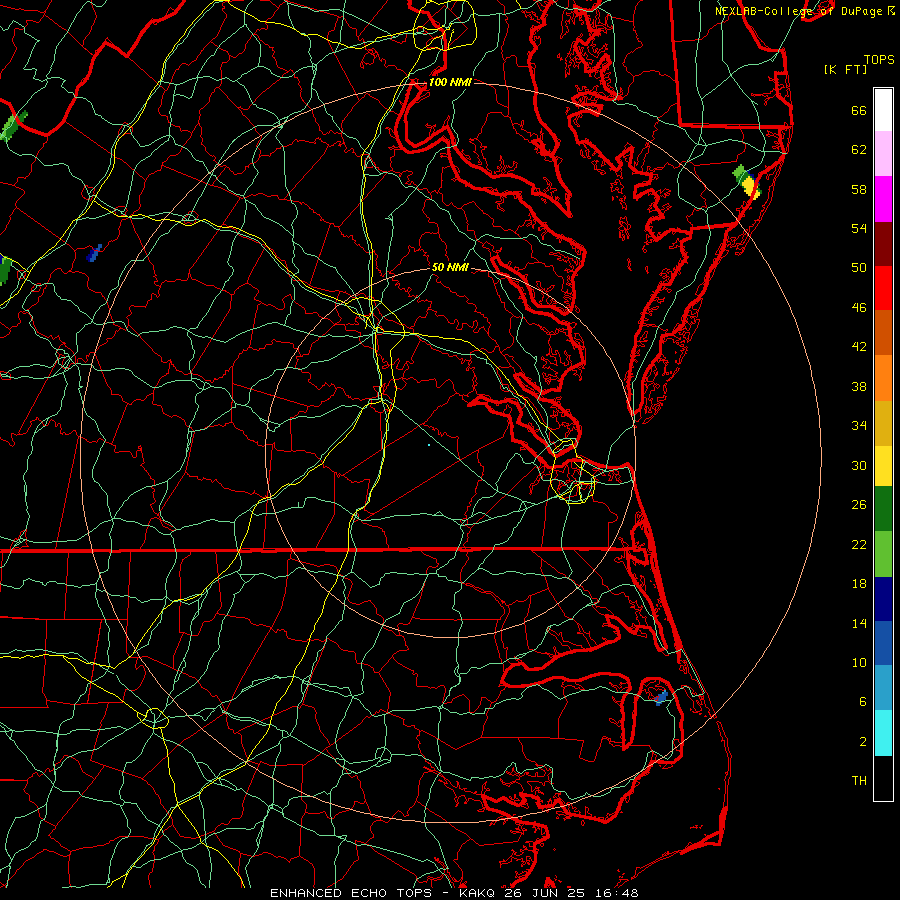Image resolution: width=900 pixels, height=900 pixels.
Task: Choose the dark green legend swatch
Action: (x=883, y=509)
